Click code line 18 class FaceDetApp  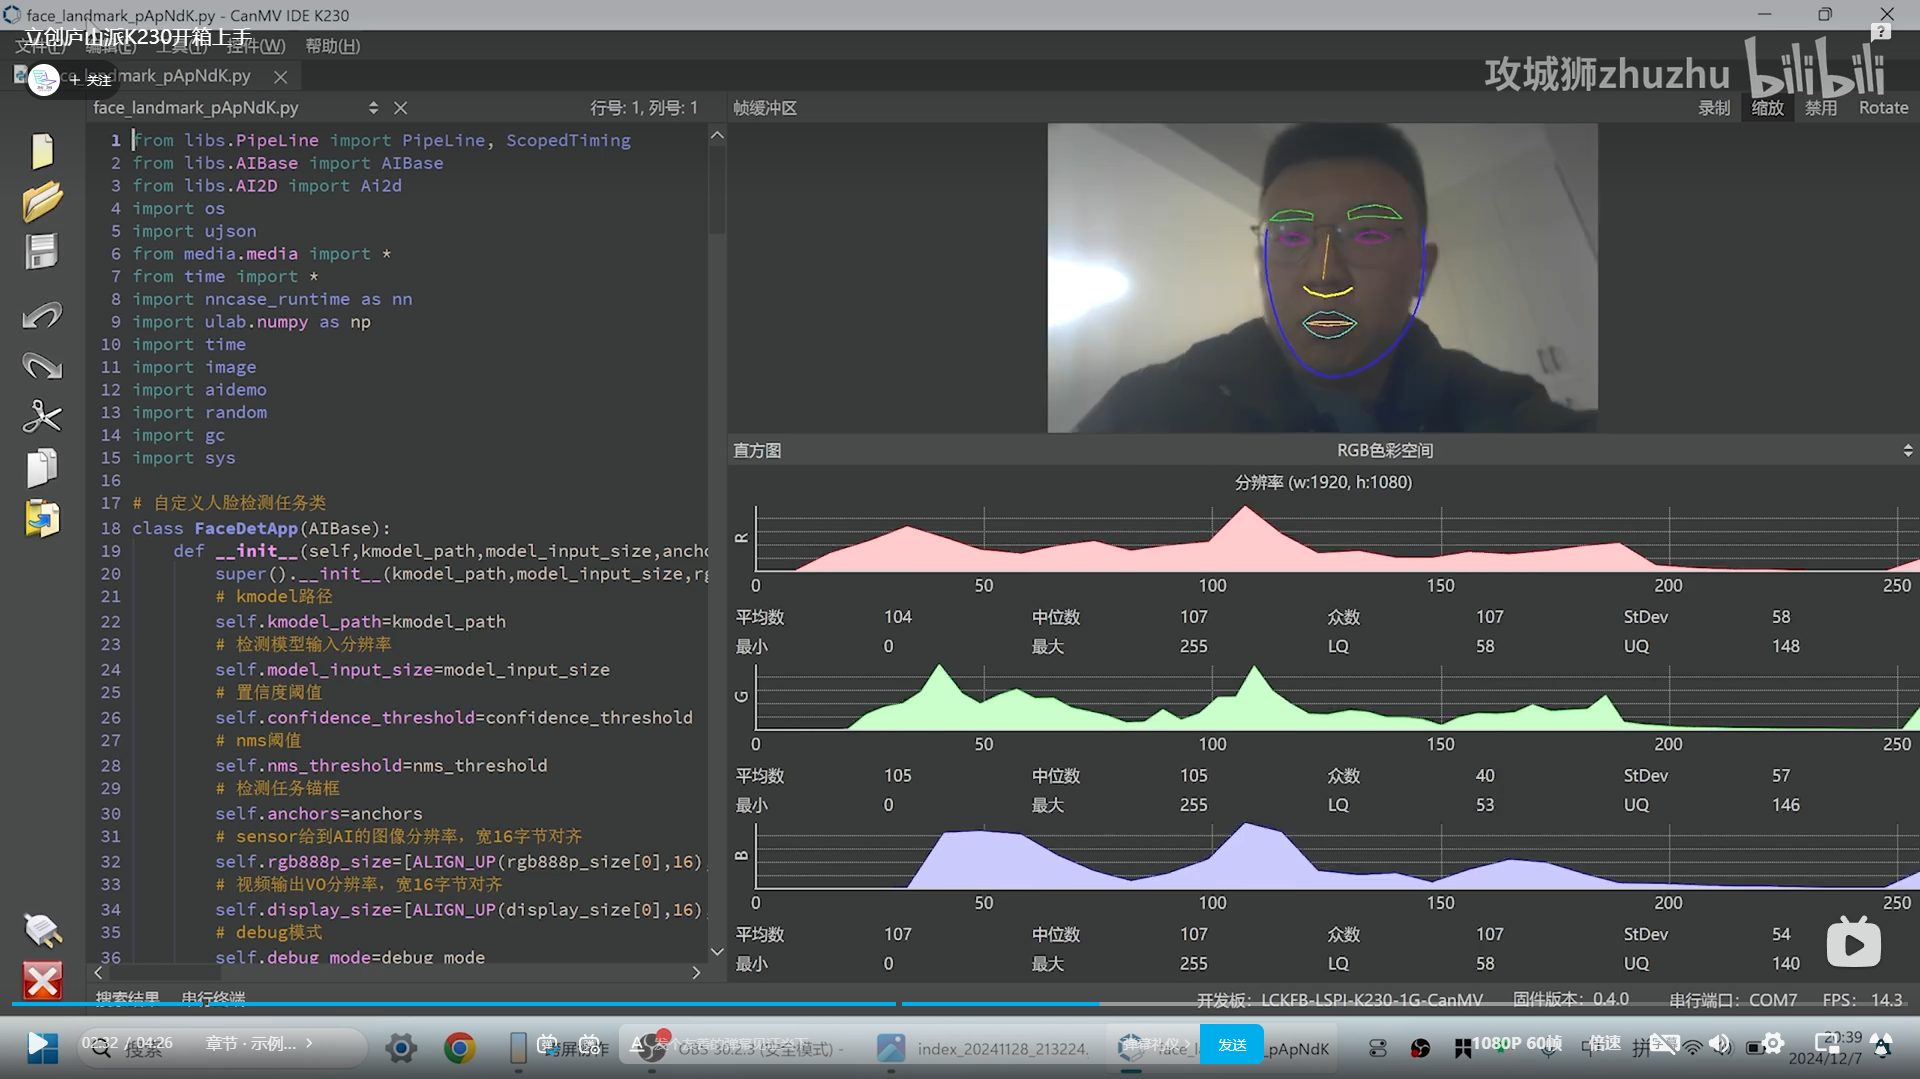[261, 528]
